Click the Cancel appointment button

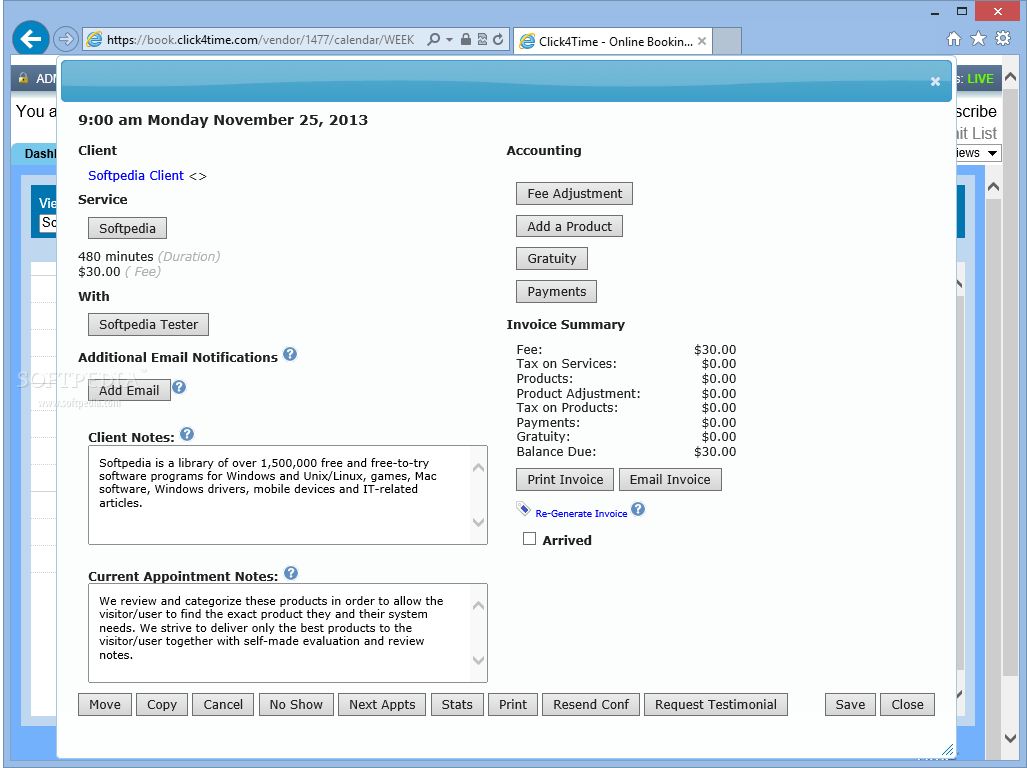pyautogui.click(x=223, y=704)
